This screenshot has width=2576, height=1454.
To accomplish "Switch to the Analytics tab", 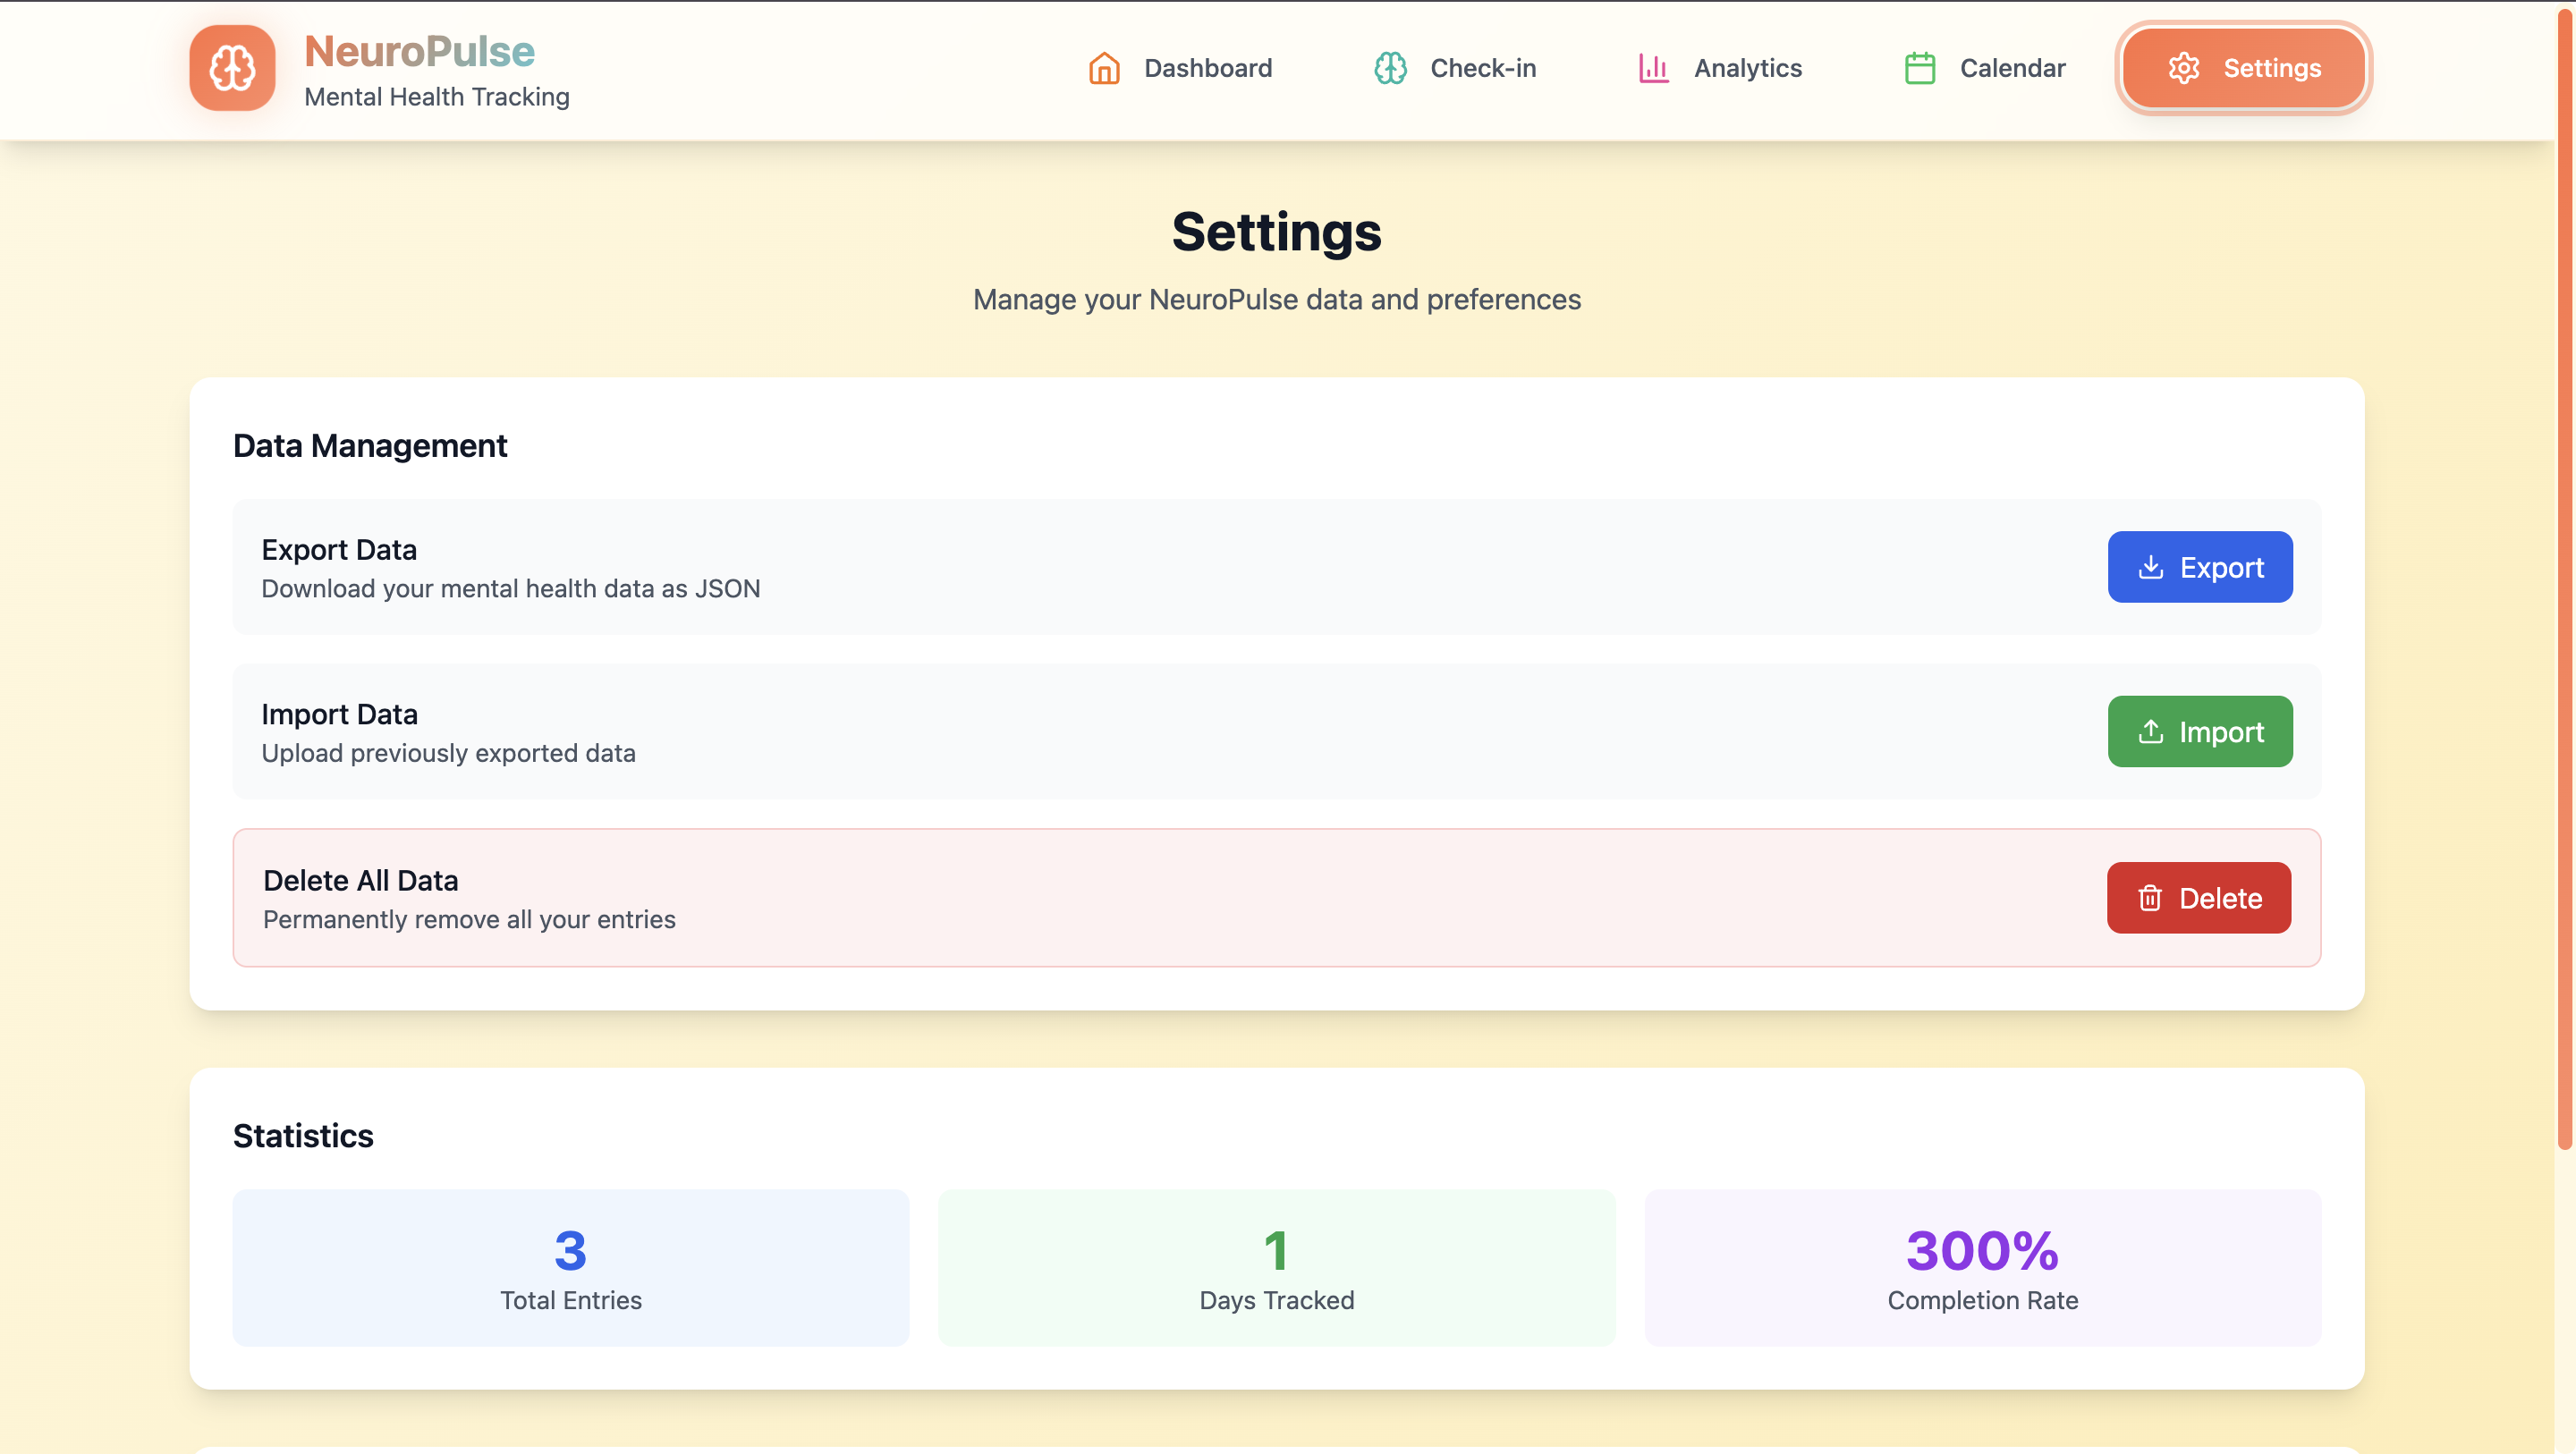I will point(1747,68).
